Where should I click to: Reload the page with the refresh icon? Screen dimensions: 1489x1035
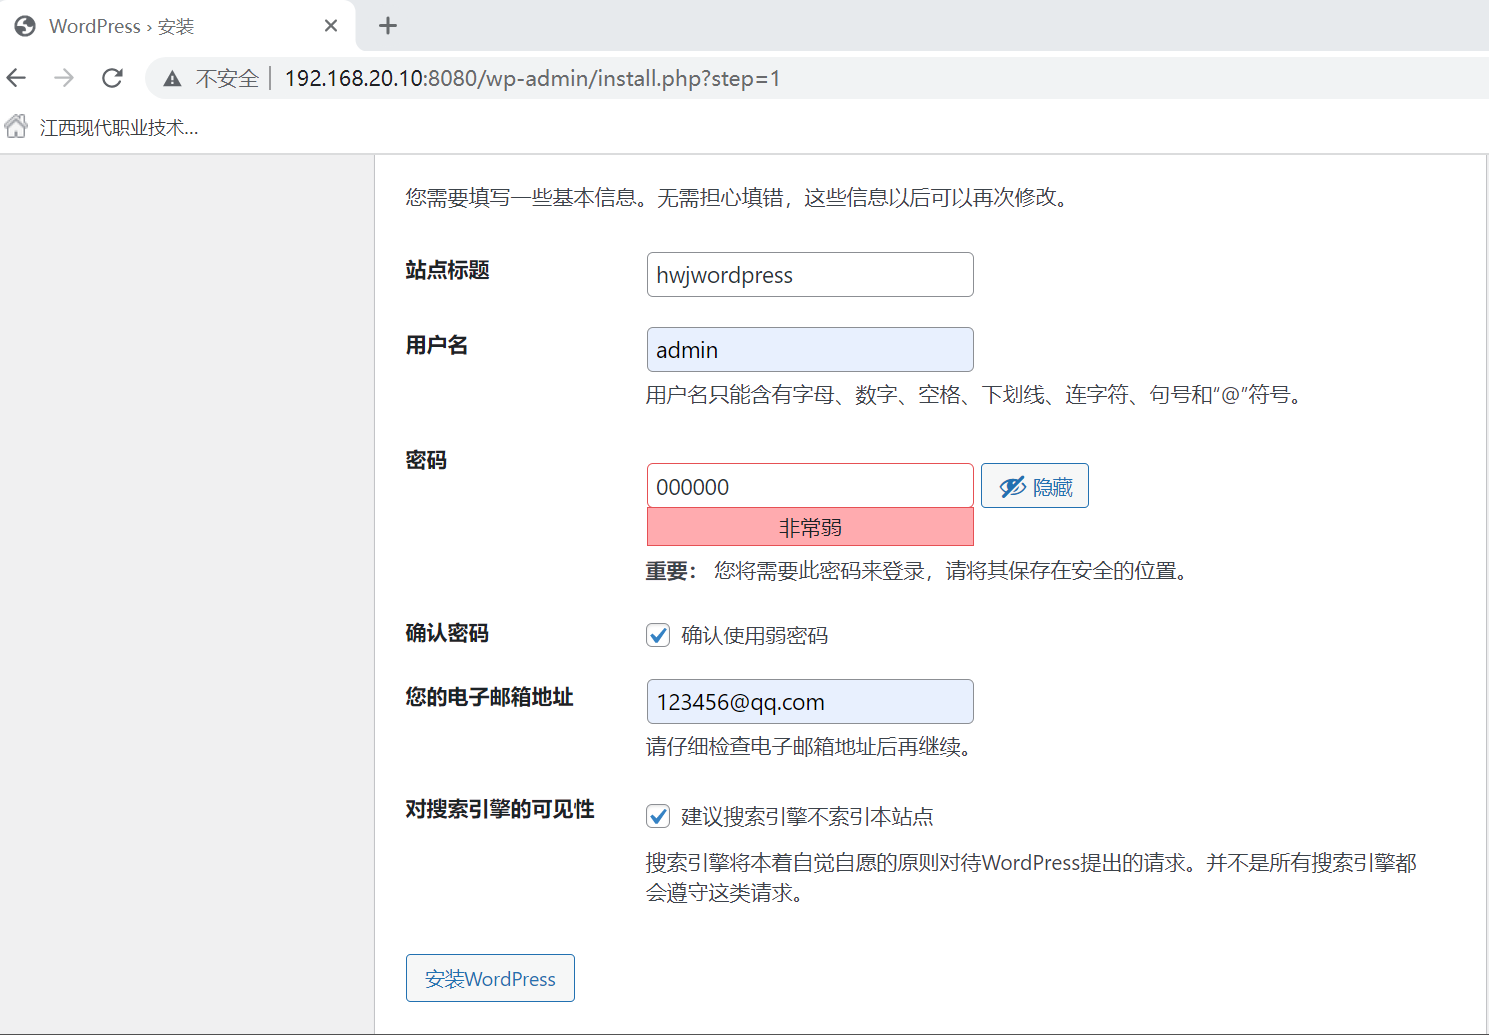[112, 78]
